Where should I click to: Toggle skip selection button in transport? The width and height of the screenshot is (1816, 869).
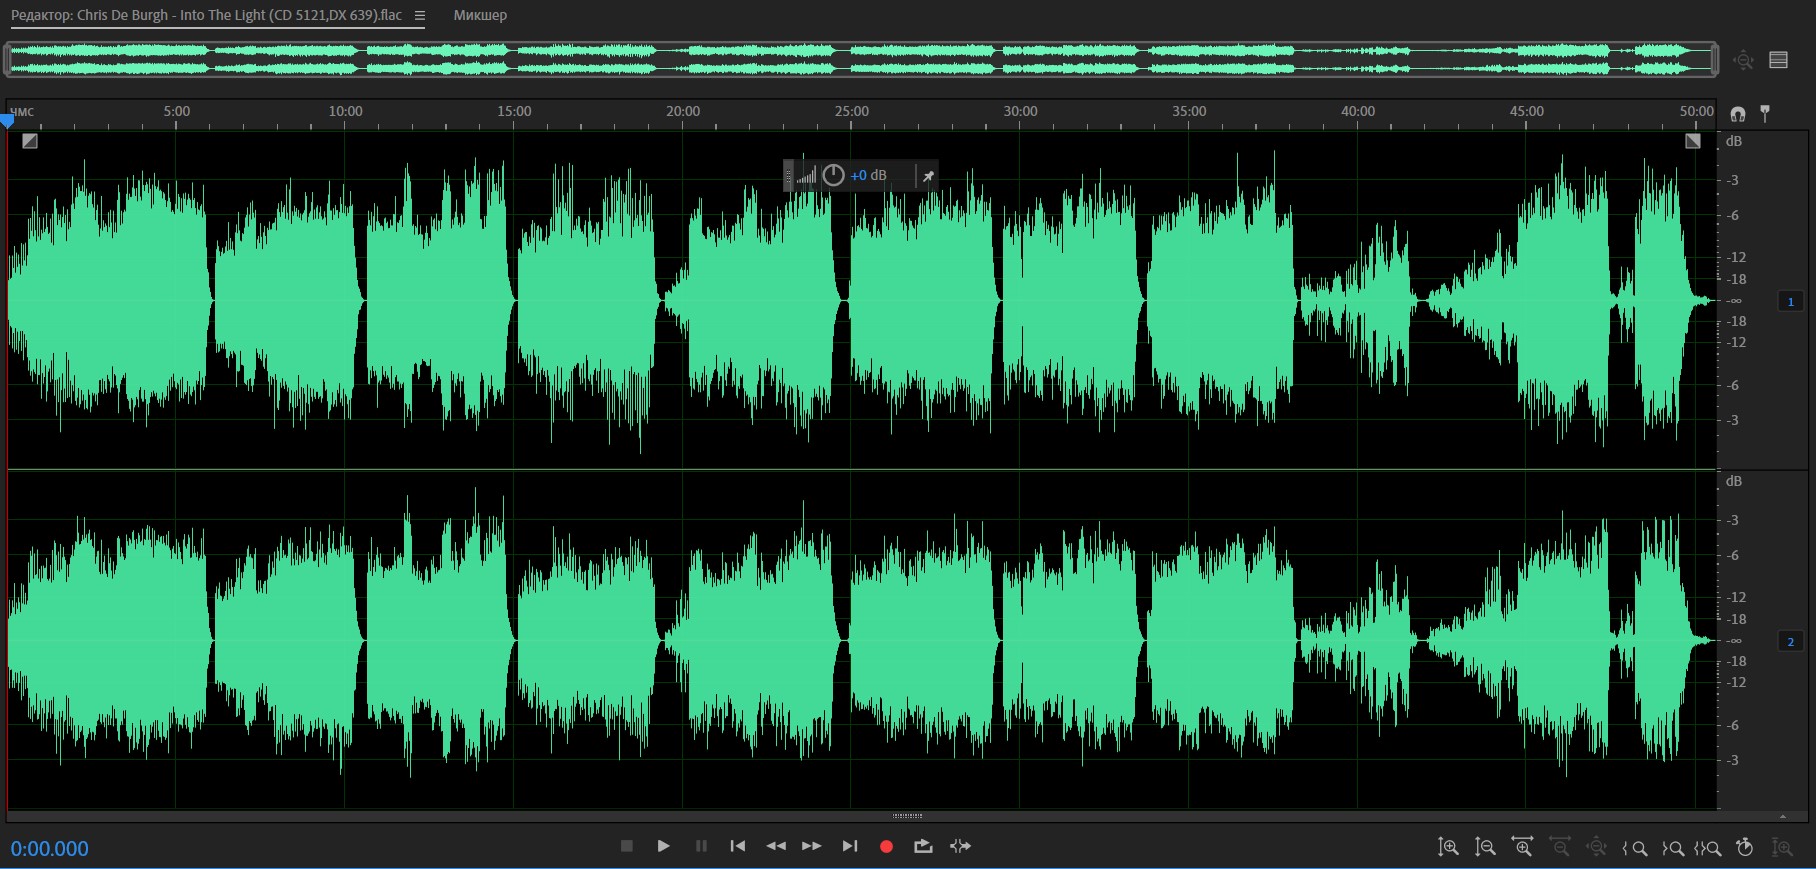pyautogui.click(x=960, y=846)
